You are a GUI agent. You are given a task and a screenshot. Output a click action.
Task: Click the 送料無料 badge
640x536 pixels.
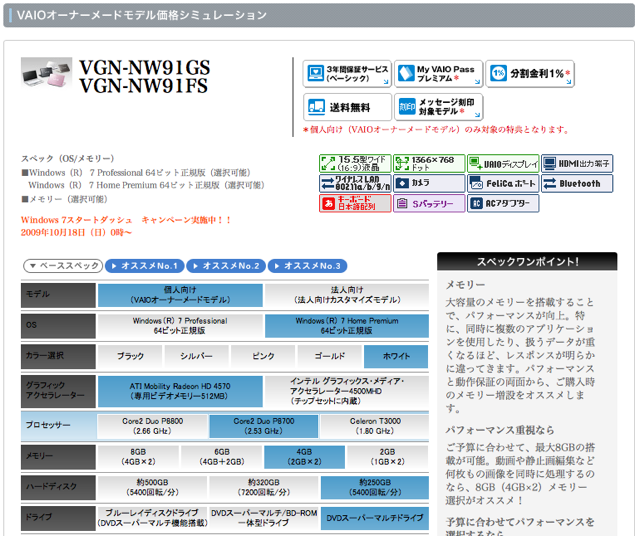pyautogui.click(x=347, y=107)
